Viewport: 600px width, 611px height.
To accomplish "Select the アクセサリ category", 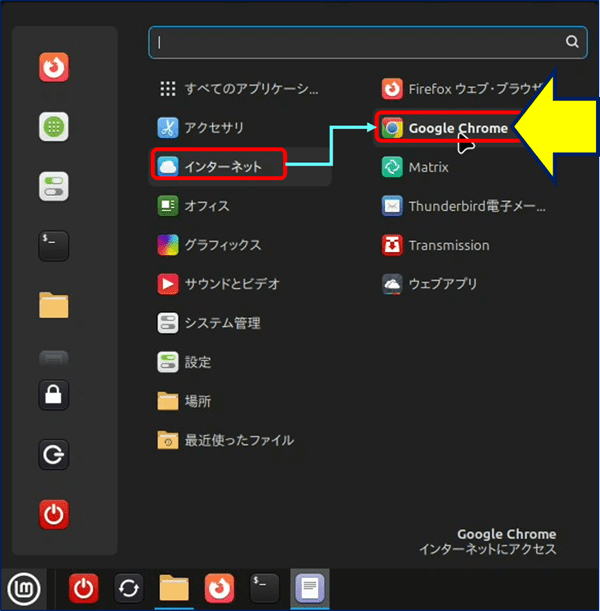I will [240, 128].
